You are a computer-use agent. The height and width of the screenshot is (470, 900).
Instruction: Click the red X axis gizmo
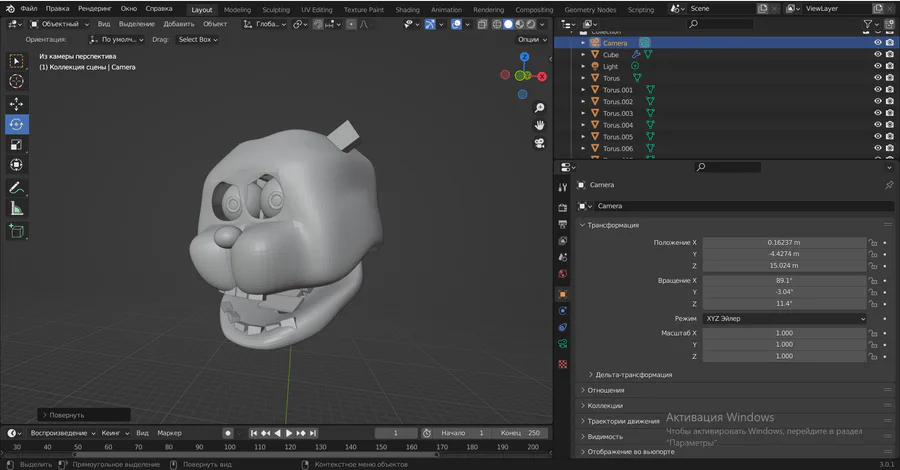pos(541,76)
